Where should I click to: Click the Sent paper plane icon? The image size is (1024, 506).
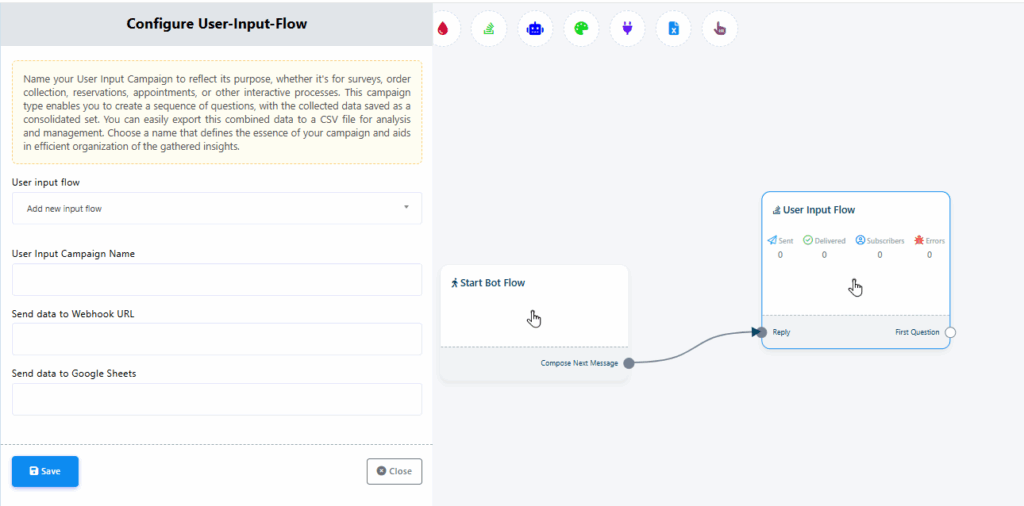(x=772, y=241)
